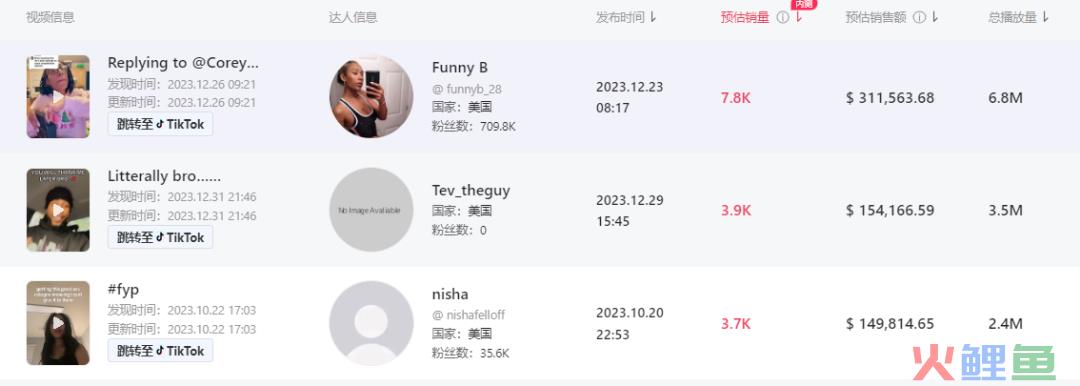Sort by 预估销售额 arrow

click(x=935, y=18)
